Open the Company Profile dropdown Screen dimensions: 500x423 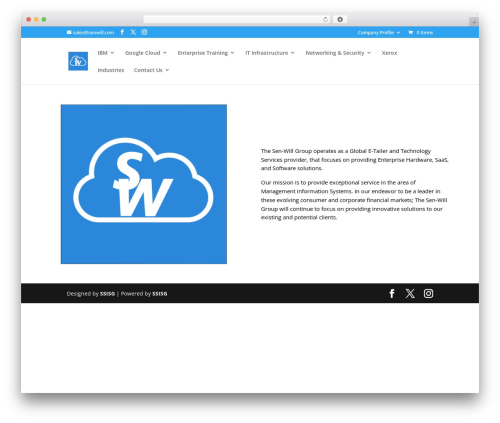pyautogui.click(x=379, y=32)
